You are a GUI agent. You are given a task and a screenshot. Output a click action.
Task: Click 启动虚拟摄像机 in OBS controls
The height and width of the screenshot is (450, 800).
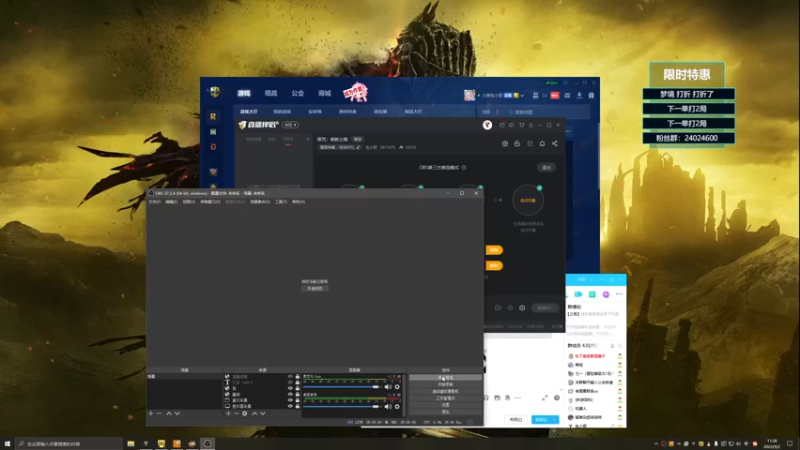445,391
